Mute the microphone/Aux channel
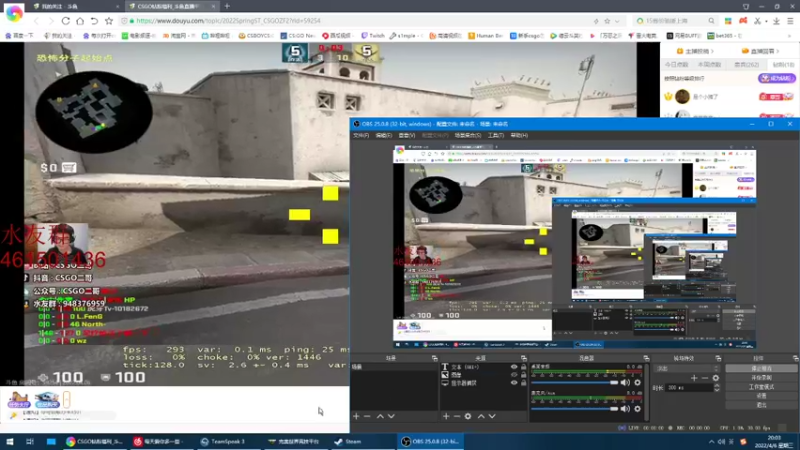 (625, 409)
